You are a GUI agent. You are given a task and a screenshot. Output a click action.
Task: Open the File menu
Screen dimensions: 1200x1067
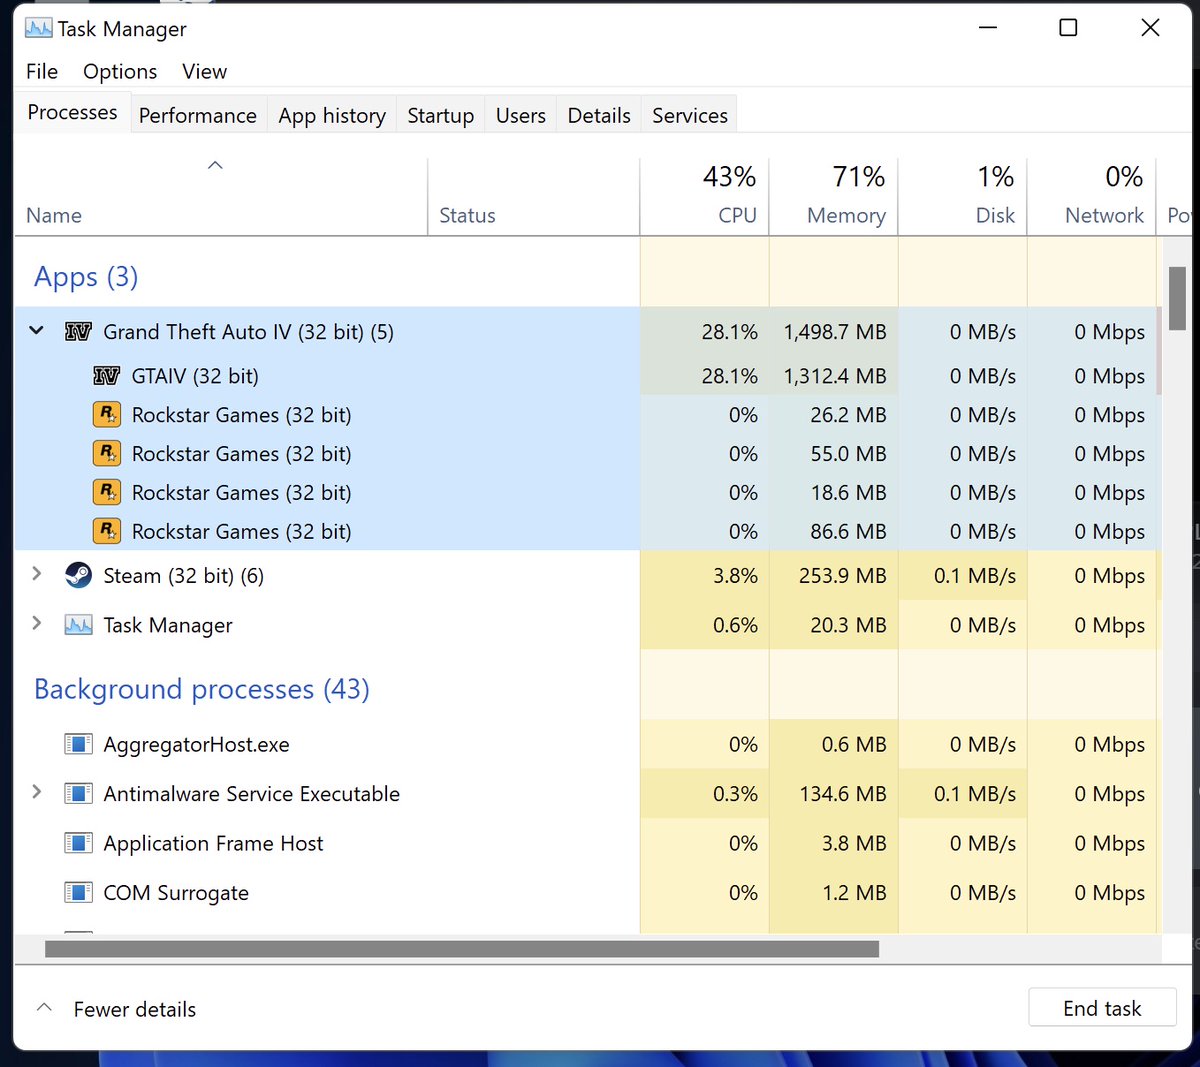pyautogui.click(x=42, y=71)
